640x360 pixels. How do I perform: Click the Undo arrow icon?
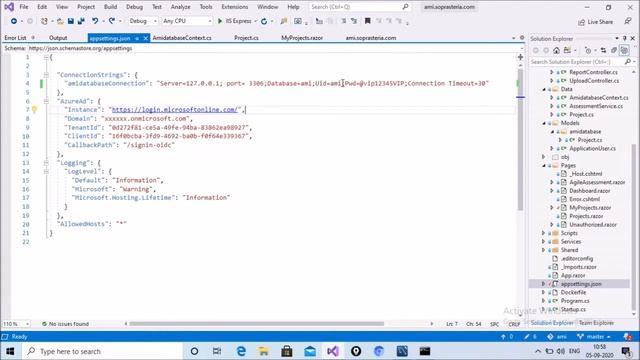pyautogui.click(x=95, y=21)
